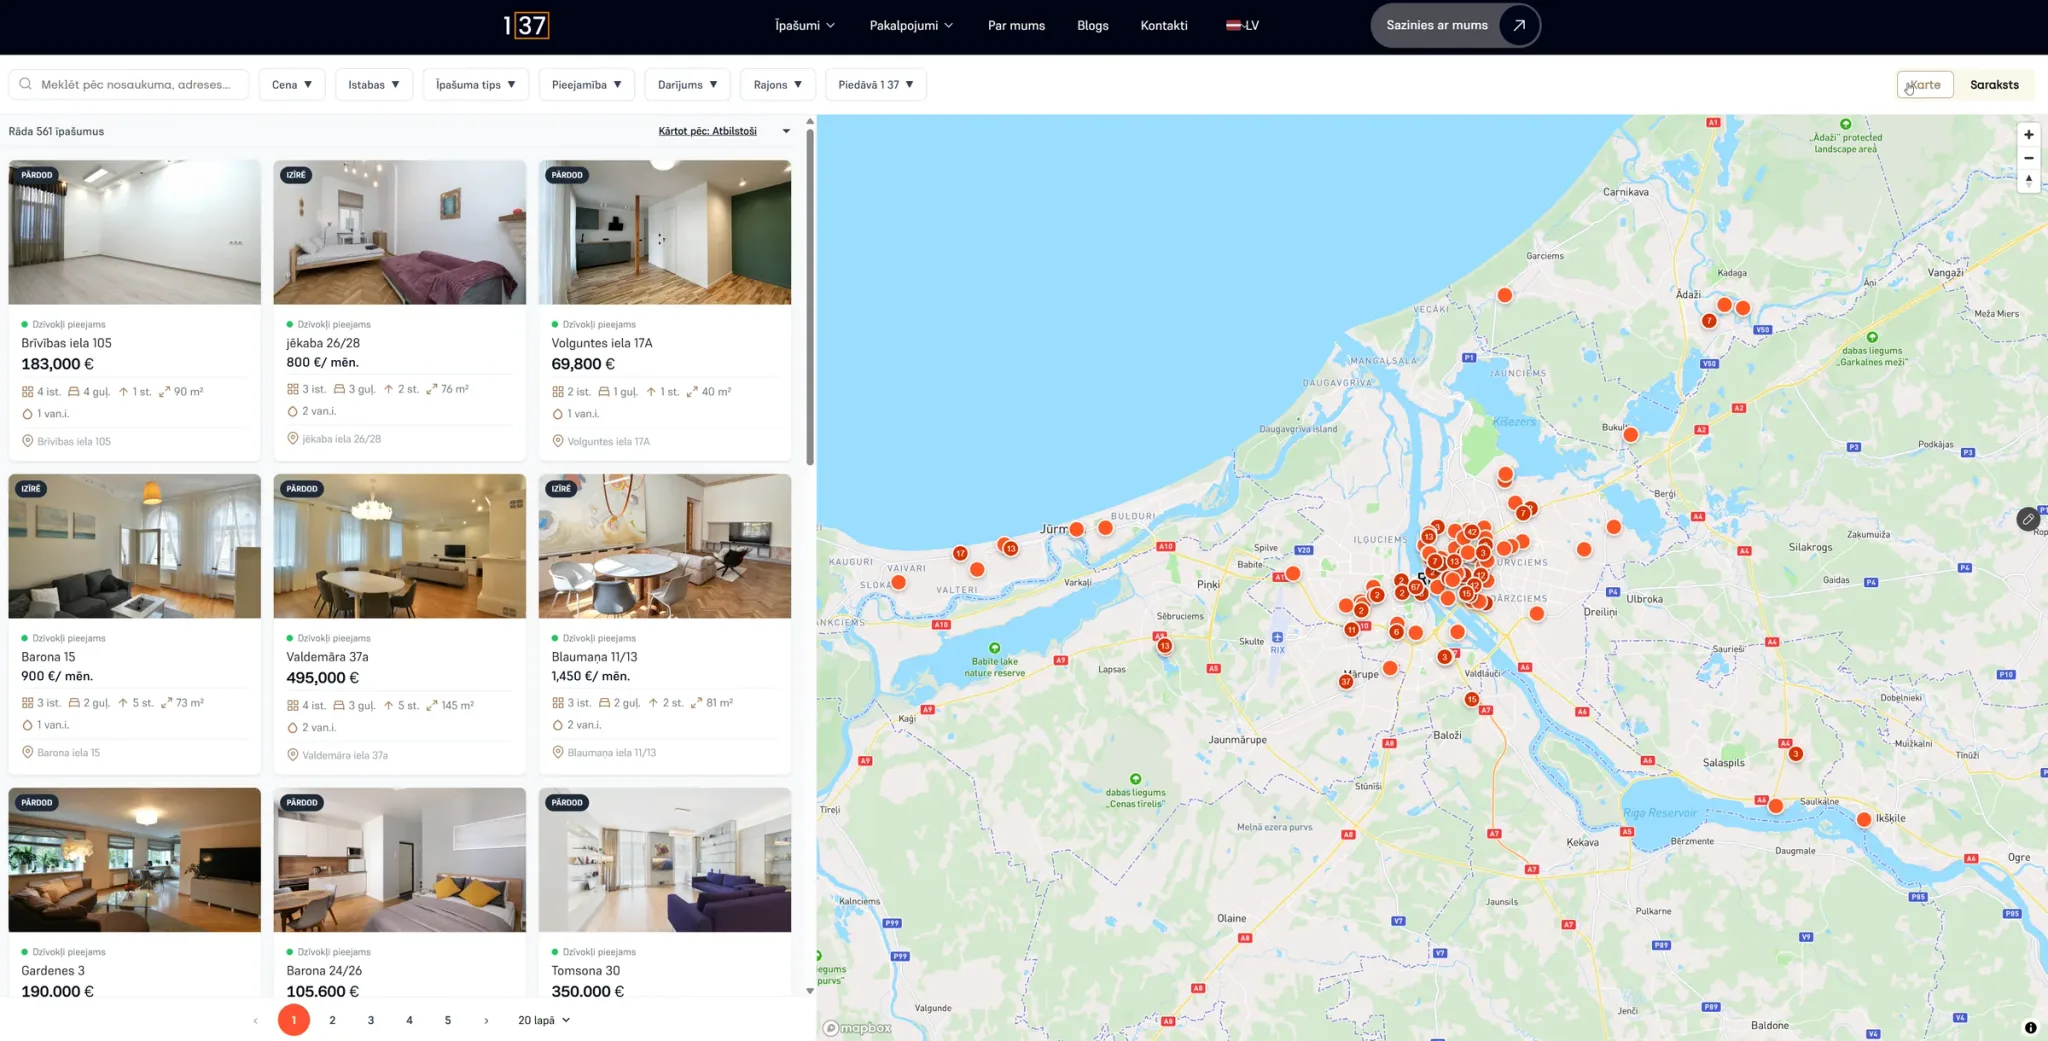This screenshot has height=1041, width=2048.
Task: Open the Brīvības iela 105 listing title
Action: point(67,343)
